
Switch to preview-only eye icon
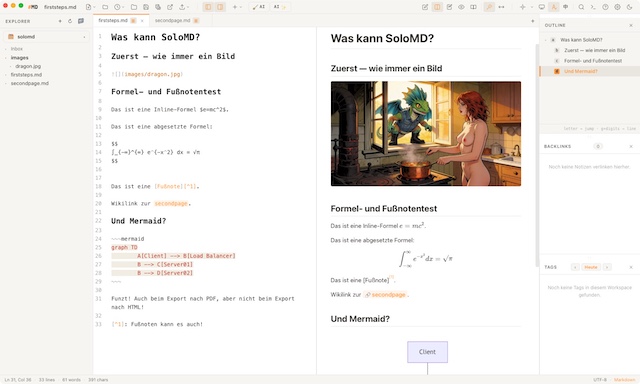[x=461, y=7]
